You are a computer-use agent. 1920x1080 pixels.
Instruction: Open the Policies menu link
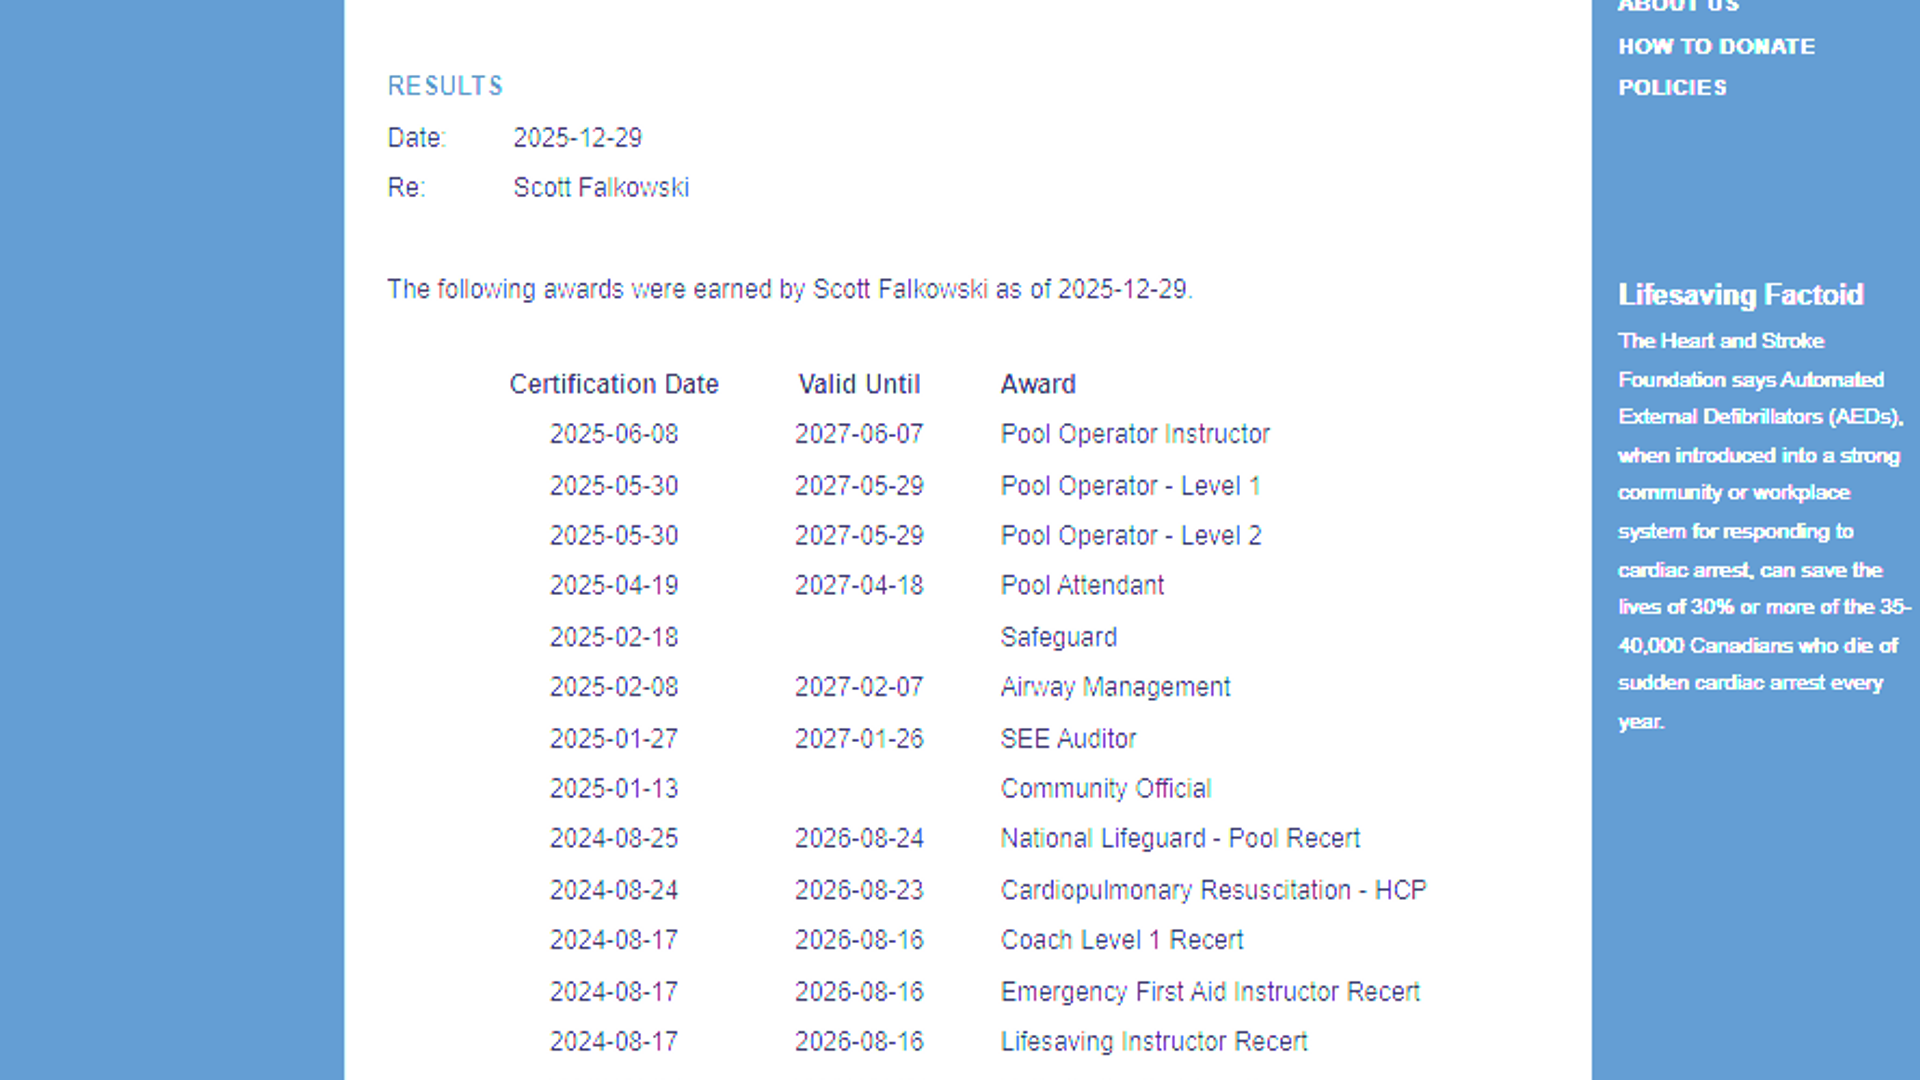click(x=1672, y=88)
